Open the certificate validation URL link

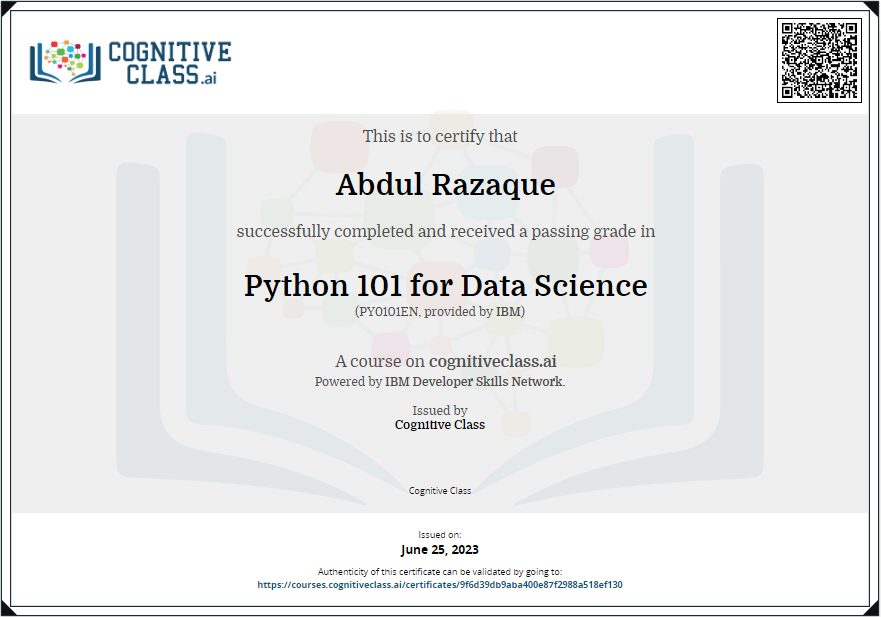click(440, 584)
